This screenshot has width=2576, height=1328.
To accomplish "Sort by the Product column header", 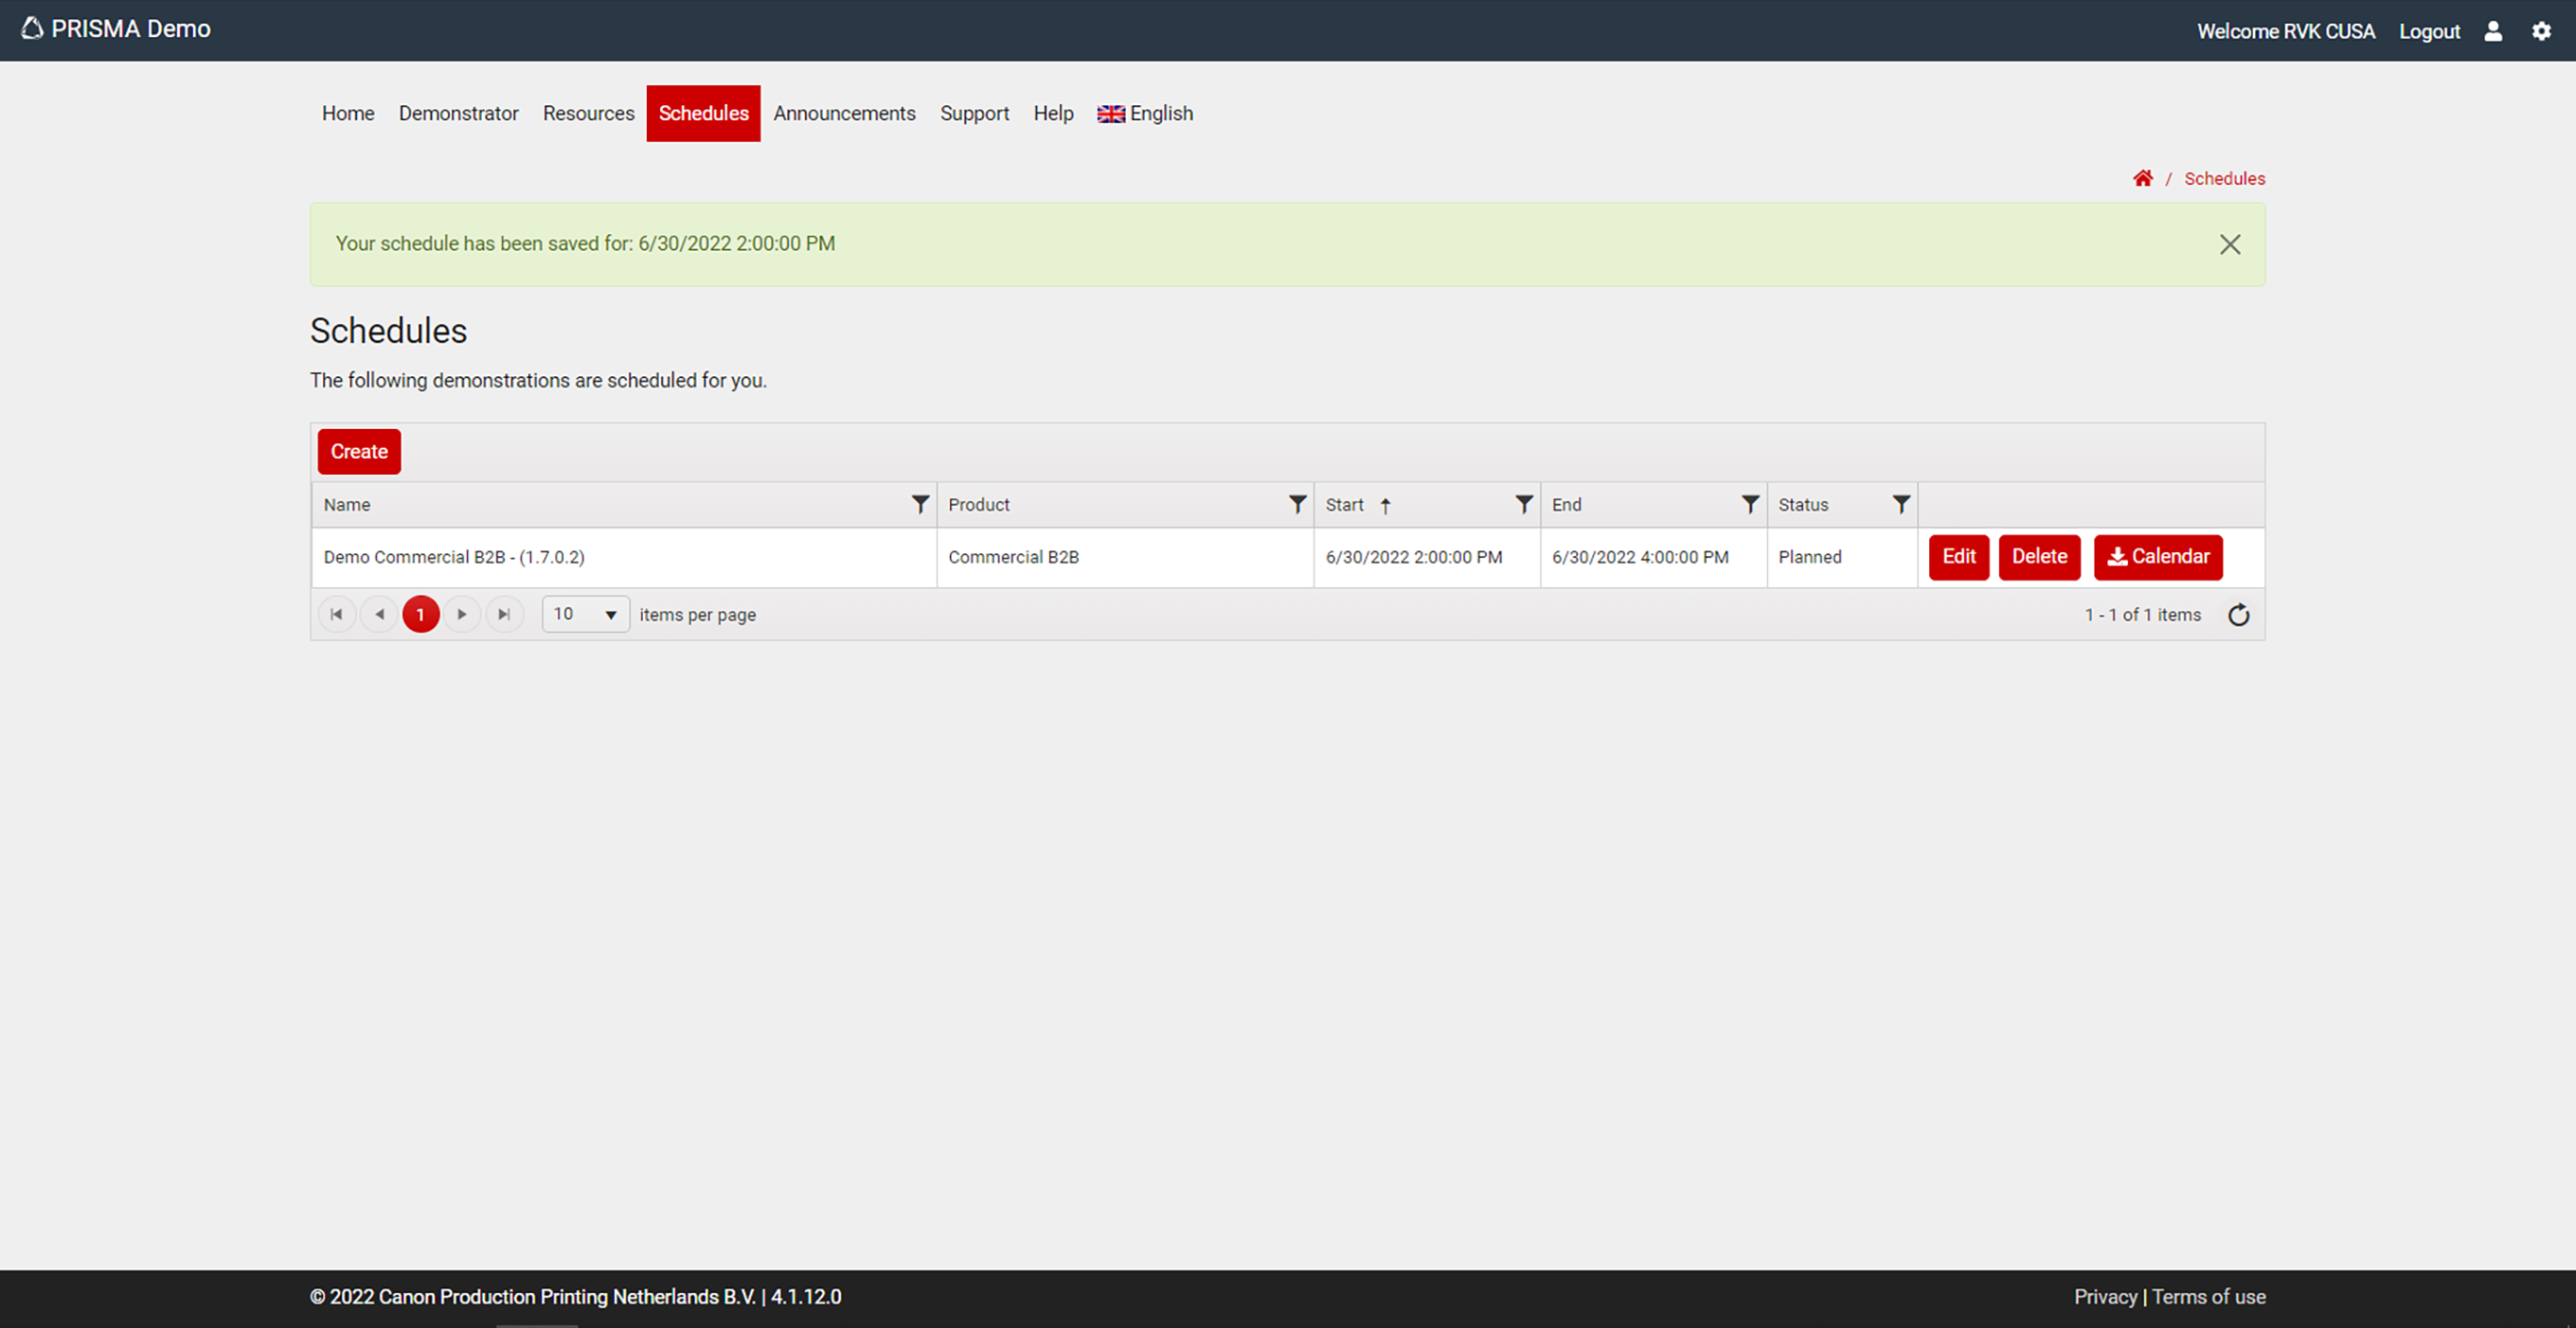I will coord(979,505).
